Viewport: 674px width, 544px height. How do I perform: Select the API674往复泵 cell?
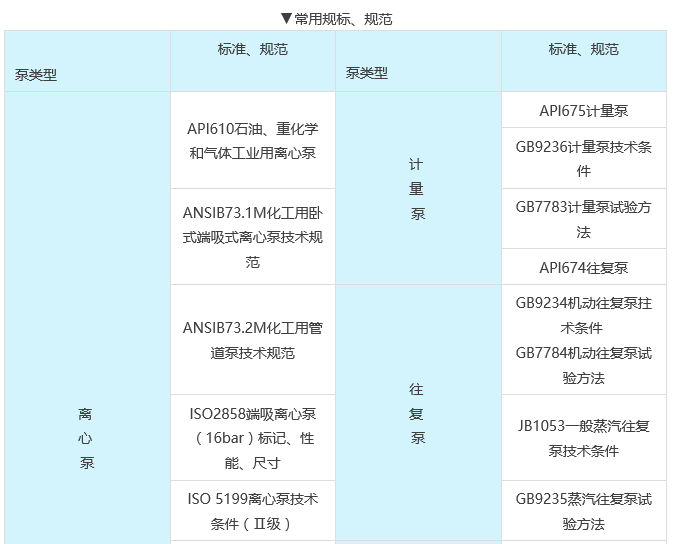point(583,267)
